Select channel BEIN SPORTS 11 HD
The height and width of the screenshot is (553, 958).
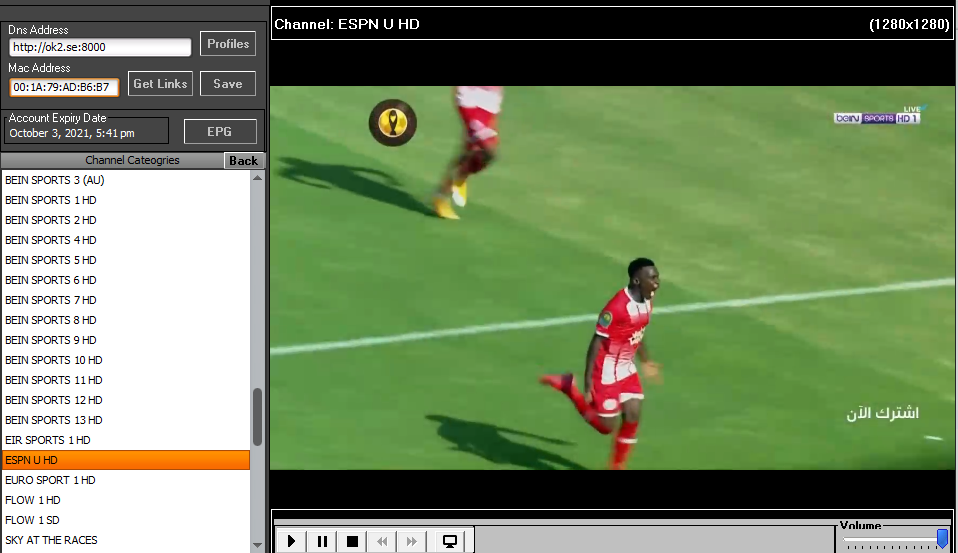(x=126, y=380)
